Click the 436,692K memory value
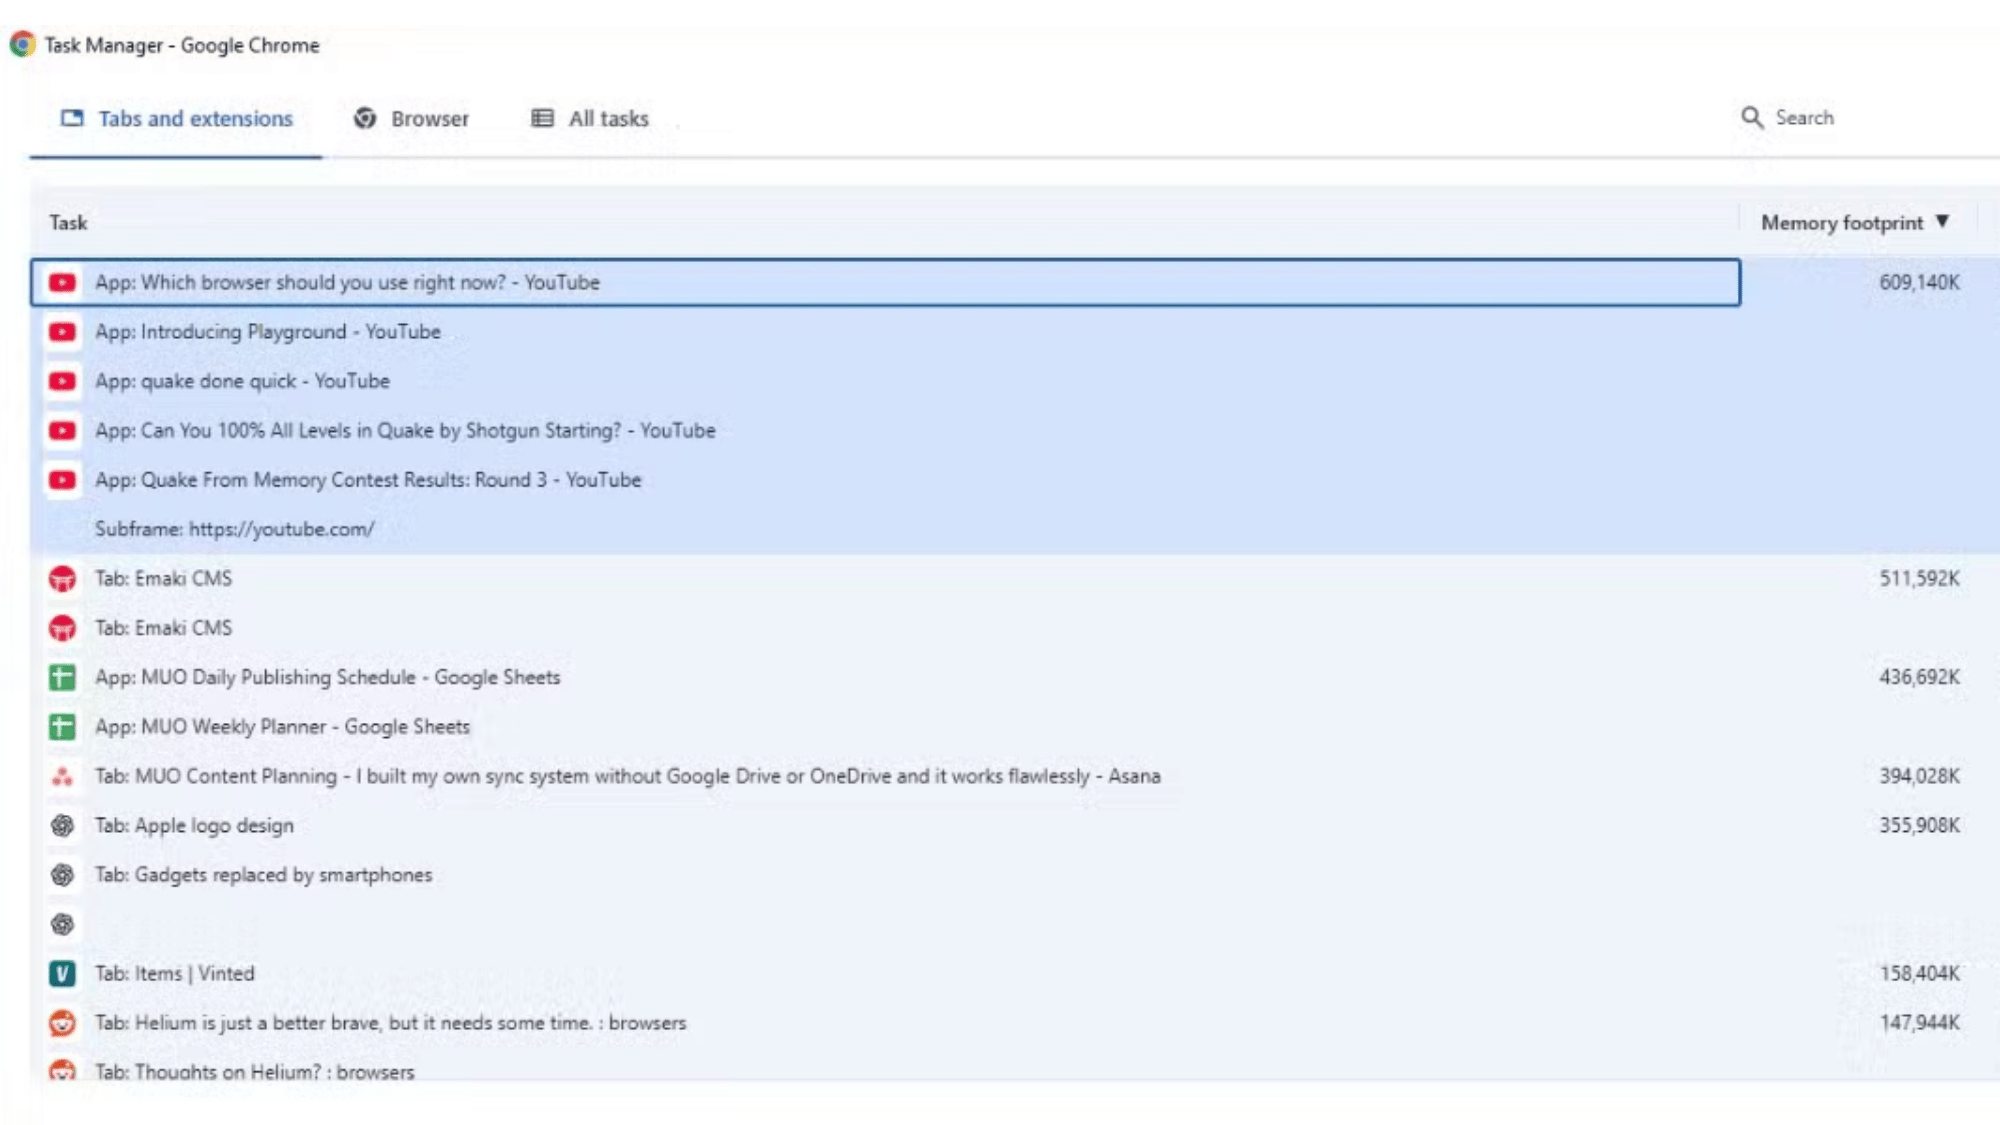The height and width of the screenshot is (1125, 2000). [x=1919, y=677]
